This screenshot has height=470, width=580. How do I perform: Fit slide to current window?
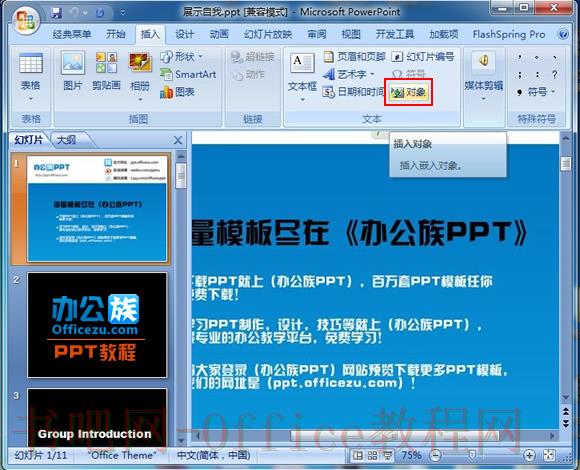click(x=549, y=455)
